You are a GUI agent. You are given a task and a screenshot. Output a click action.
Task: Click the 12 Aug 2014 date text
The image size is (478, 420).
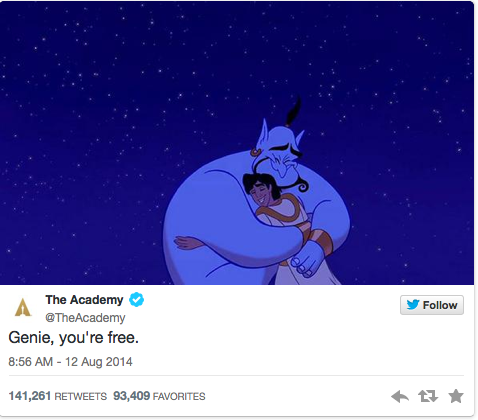99,362
